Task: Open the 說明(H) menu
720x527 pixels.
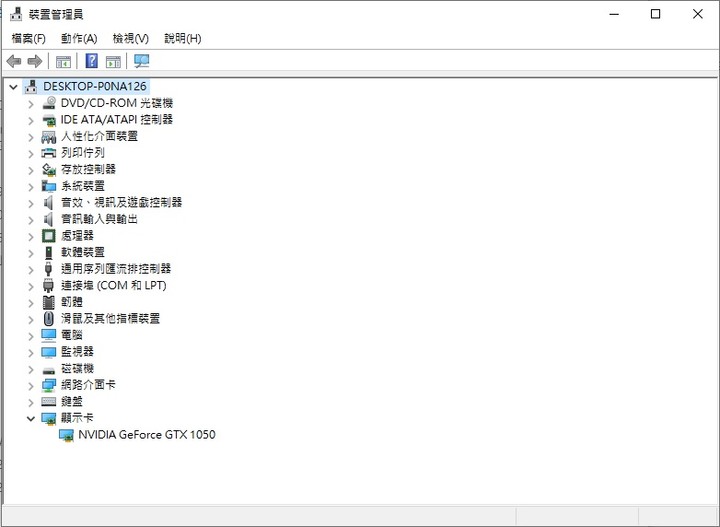Action: click(x=183, y=39)
